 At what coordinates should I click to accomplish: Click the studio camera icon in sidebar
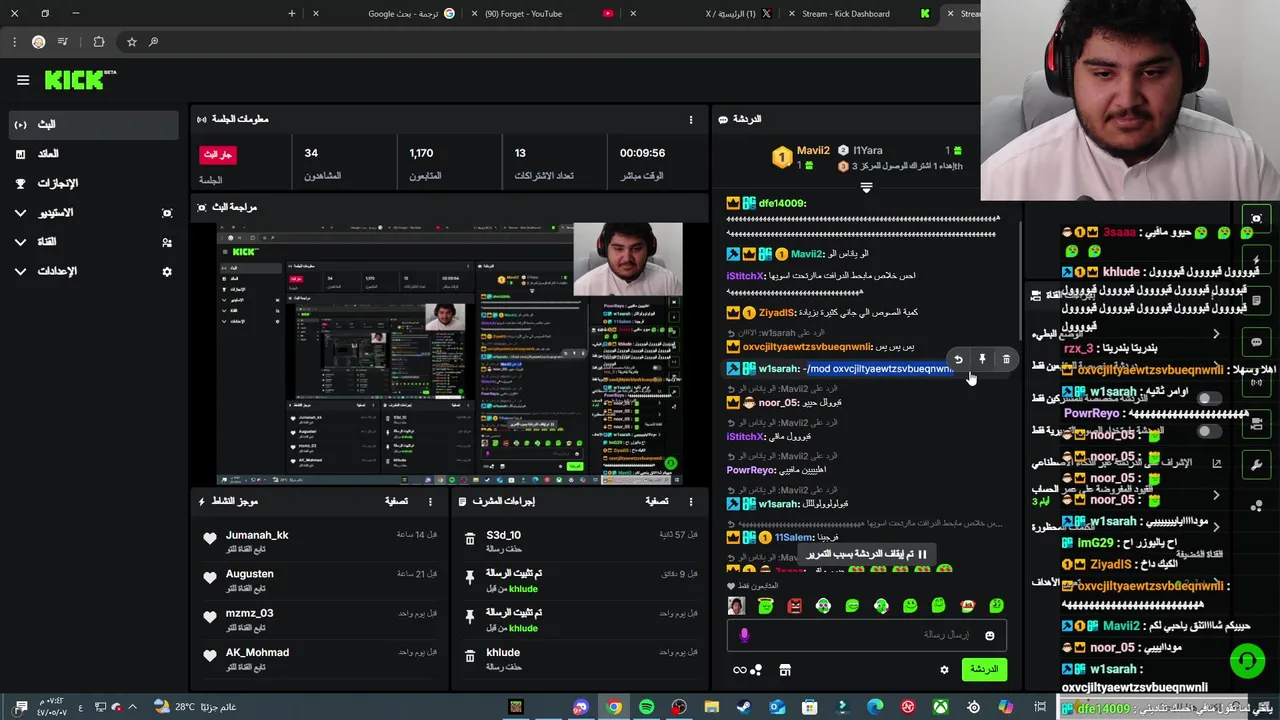[x=167, y=213]
